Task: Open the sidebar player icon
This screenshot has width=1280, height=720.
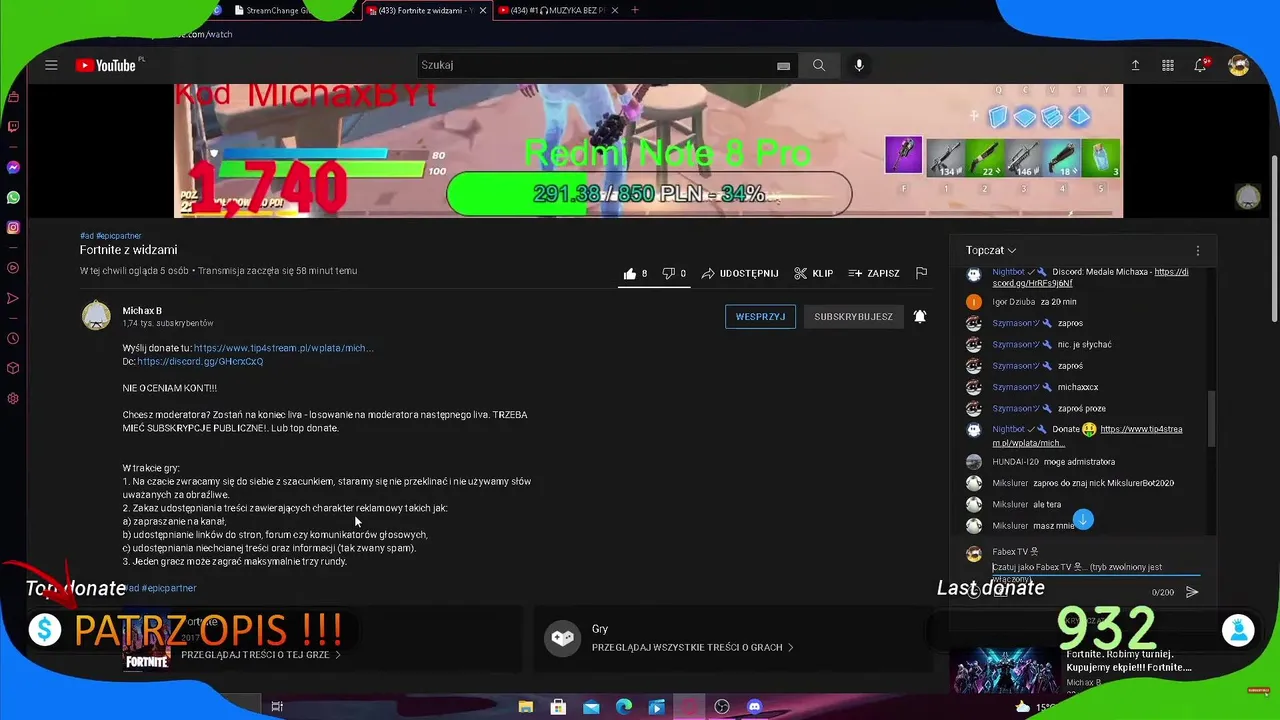Action: [13, 268]
